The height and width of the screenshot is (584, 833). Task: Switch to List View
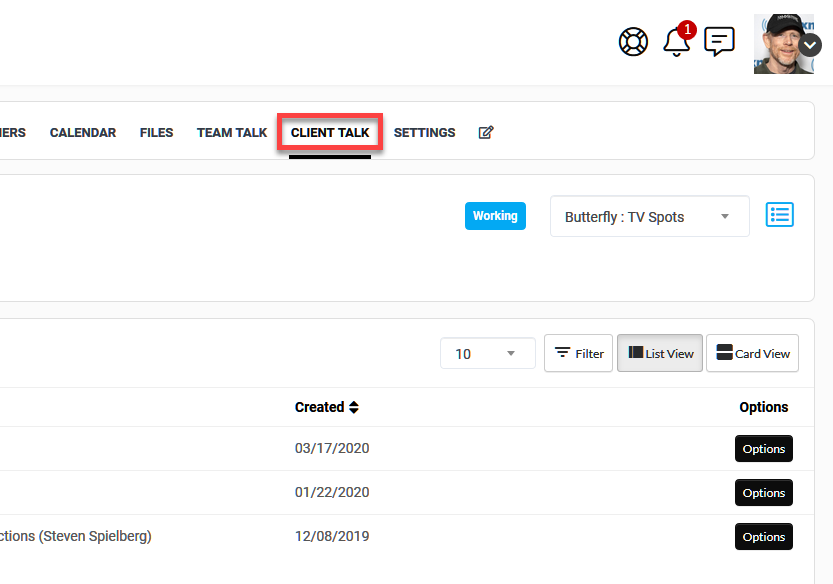tap(660, 353)
